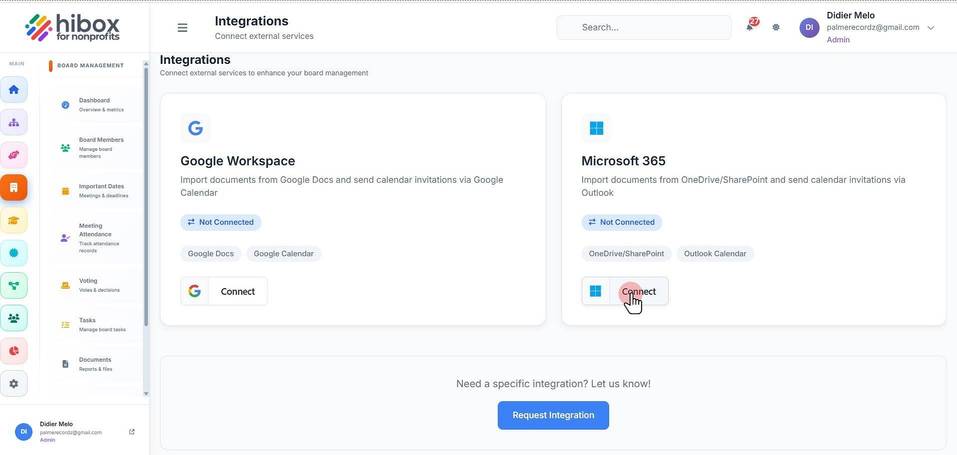Open Important Dates menu item
The image size is (957, 455).
pos(93,191)
